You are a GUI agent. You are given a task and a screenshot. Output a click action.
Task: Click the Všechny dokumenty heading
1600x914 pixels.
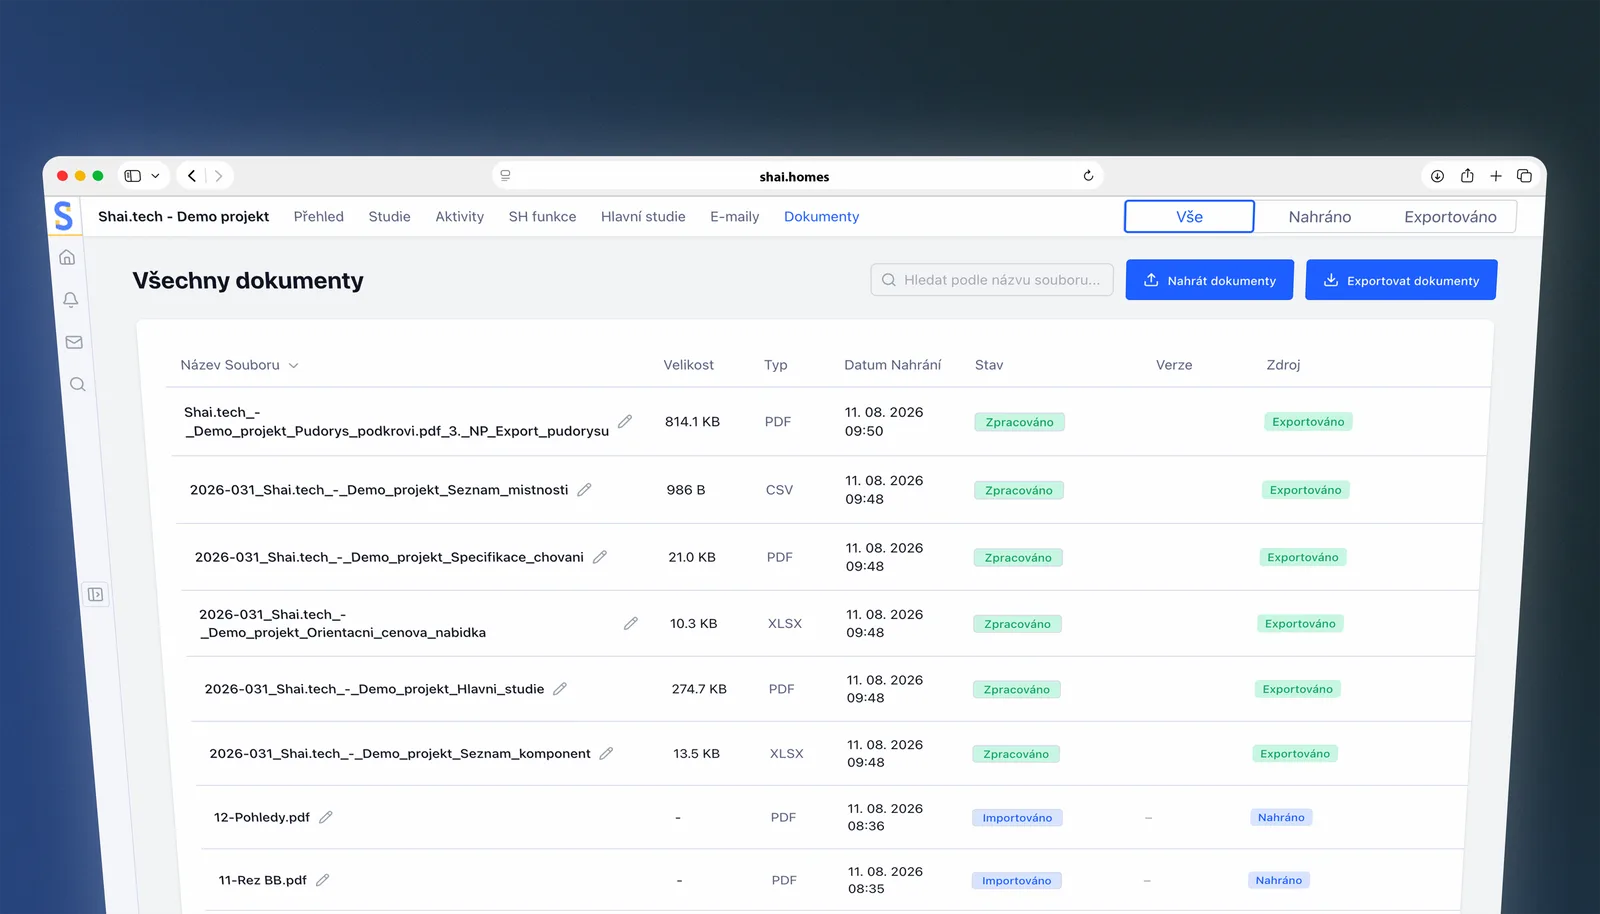point(248,281)
